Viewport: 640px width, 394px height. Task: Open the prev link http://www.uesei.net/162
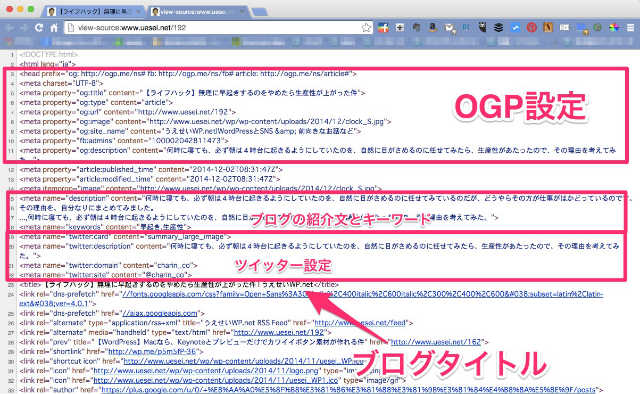tap(436, 342)
